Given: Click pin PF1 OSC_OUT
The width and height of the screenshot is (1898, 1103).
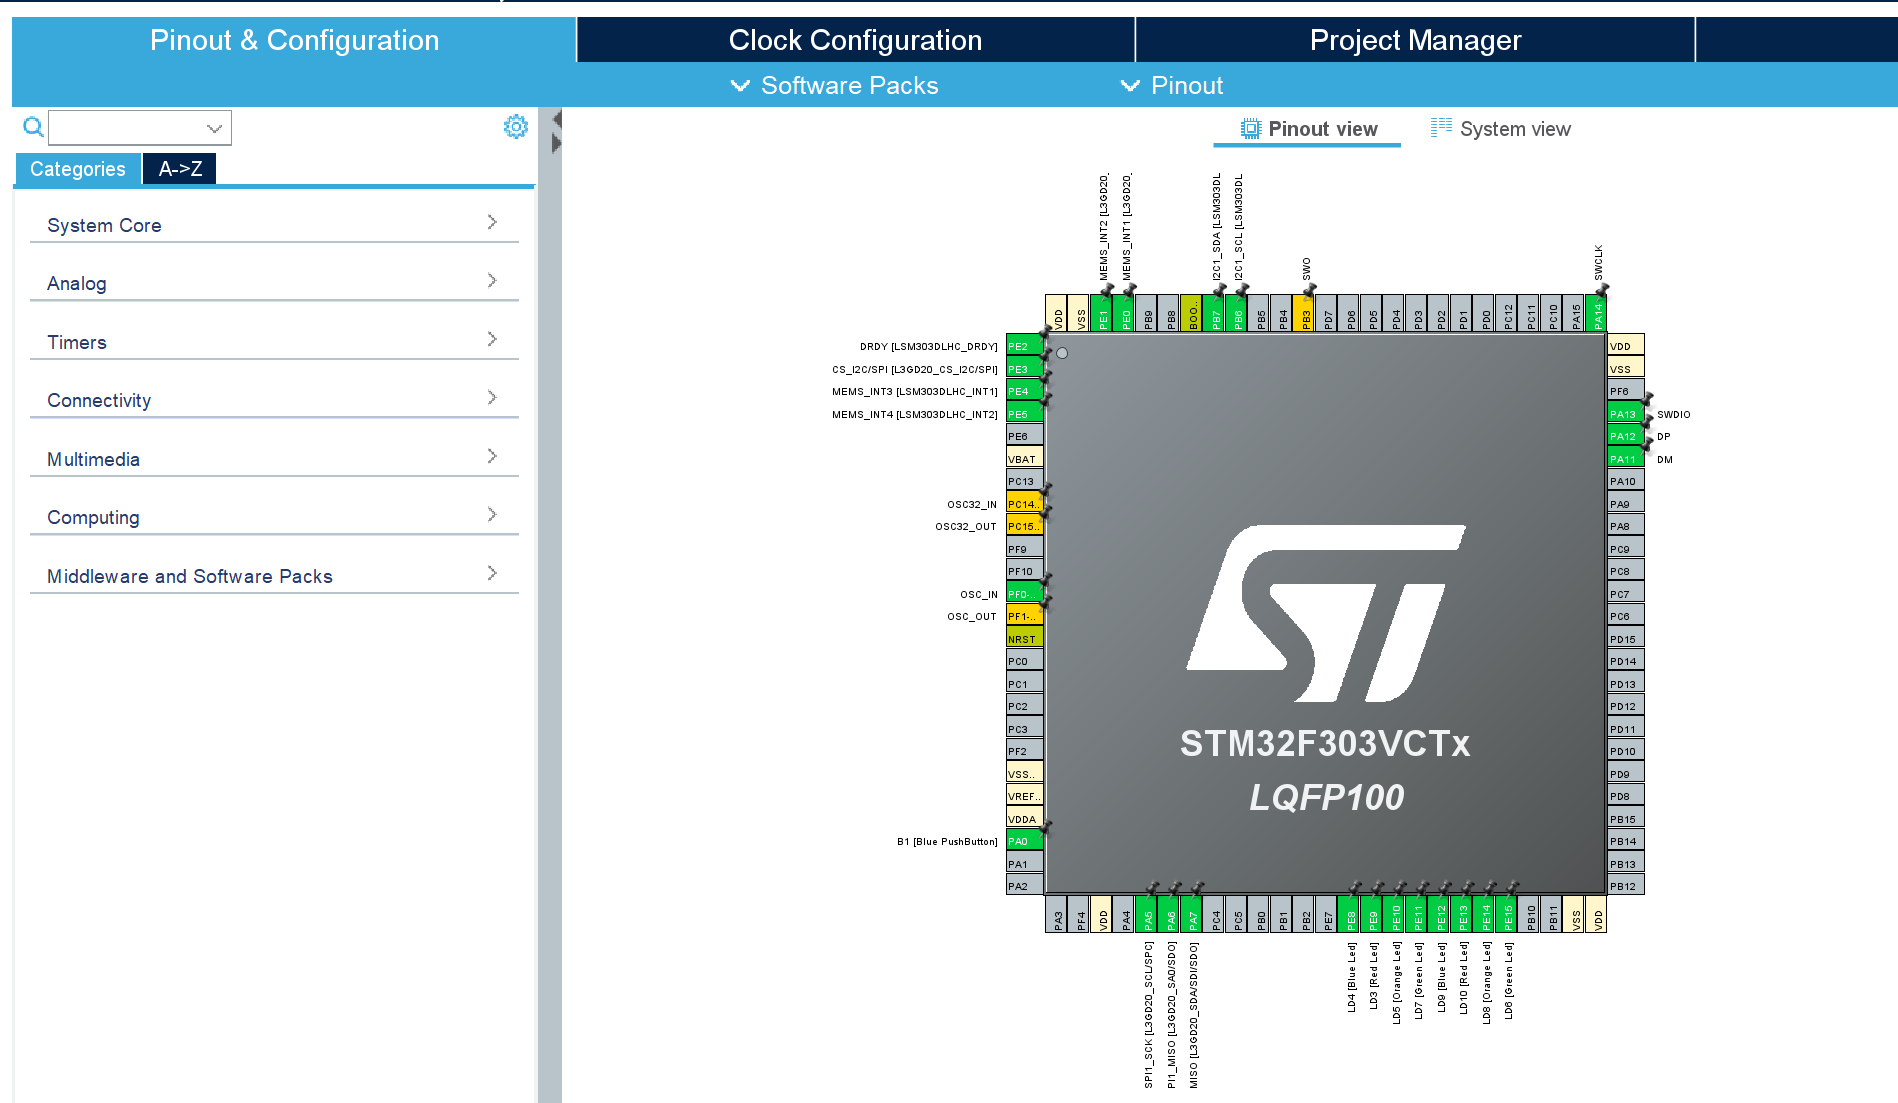Looking at the screenshot, I should tap(1024, 616).
